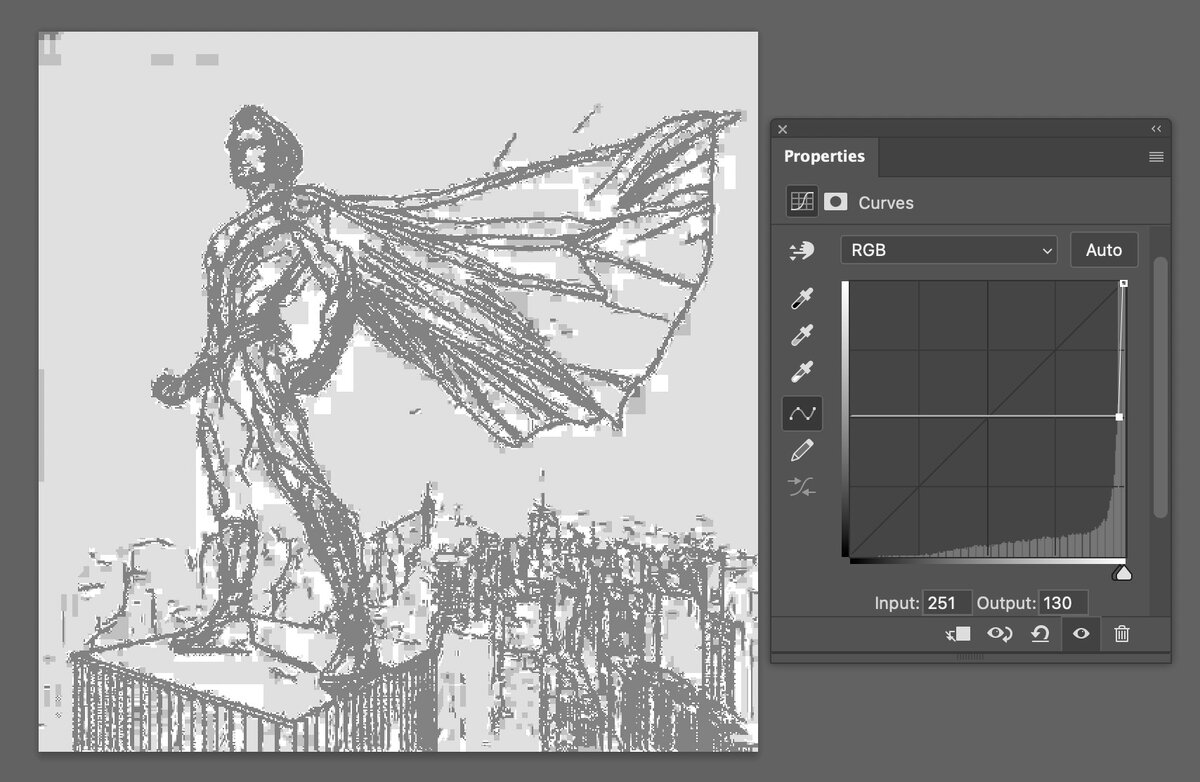This screenshot has width=1200, height=782.
Task: Click the view previous state icon
Action: pos(999,633)
